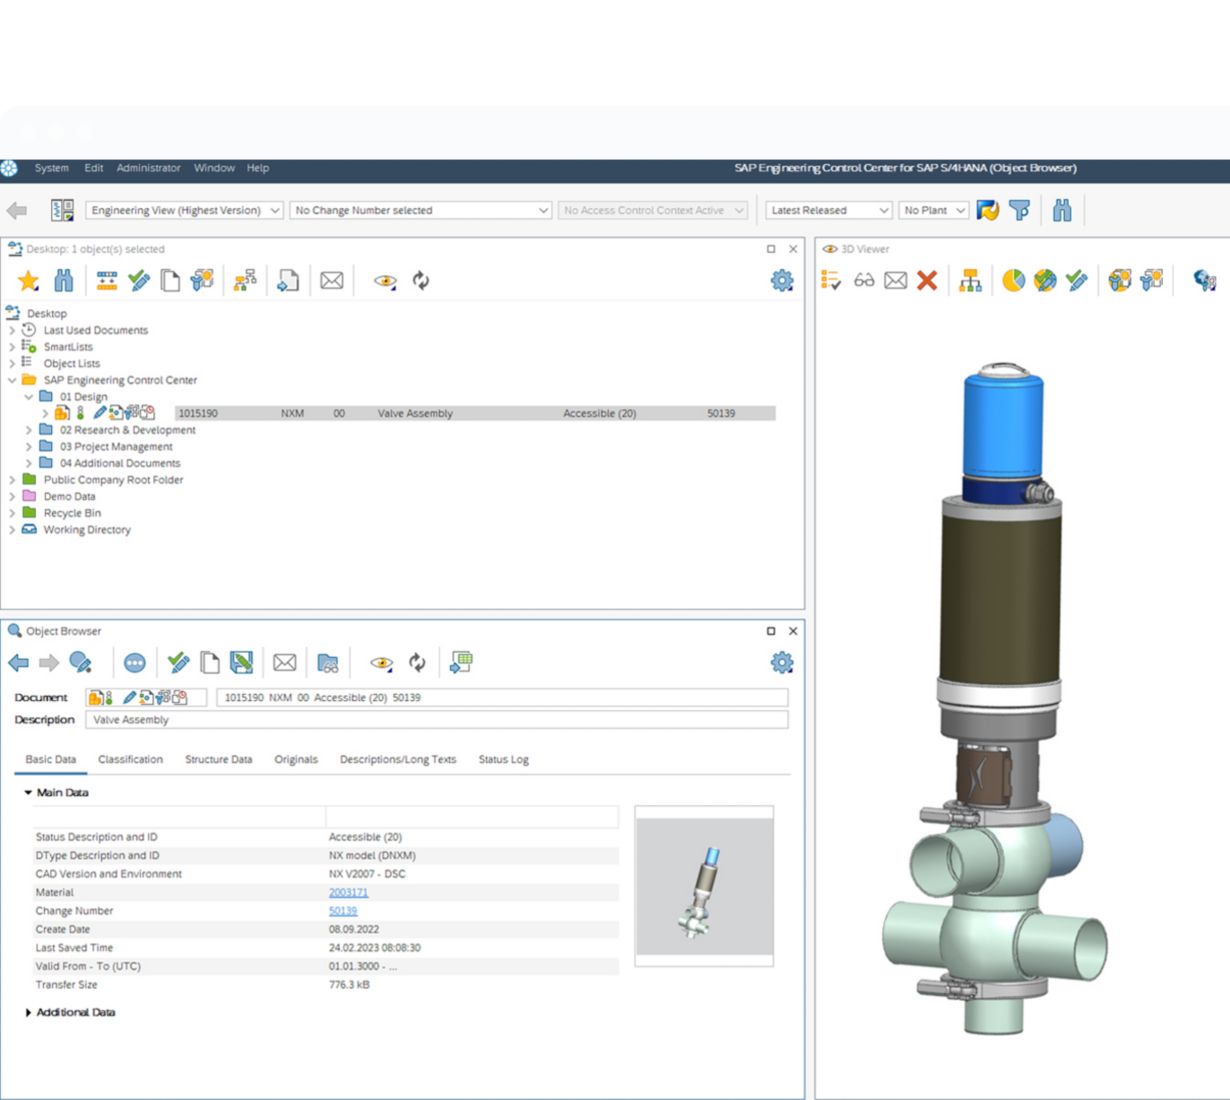Switch to the Originals tab
Image resolution: width=1230 pixels, height=1100 pixels.
296,760
